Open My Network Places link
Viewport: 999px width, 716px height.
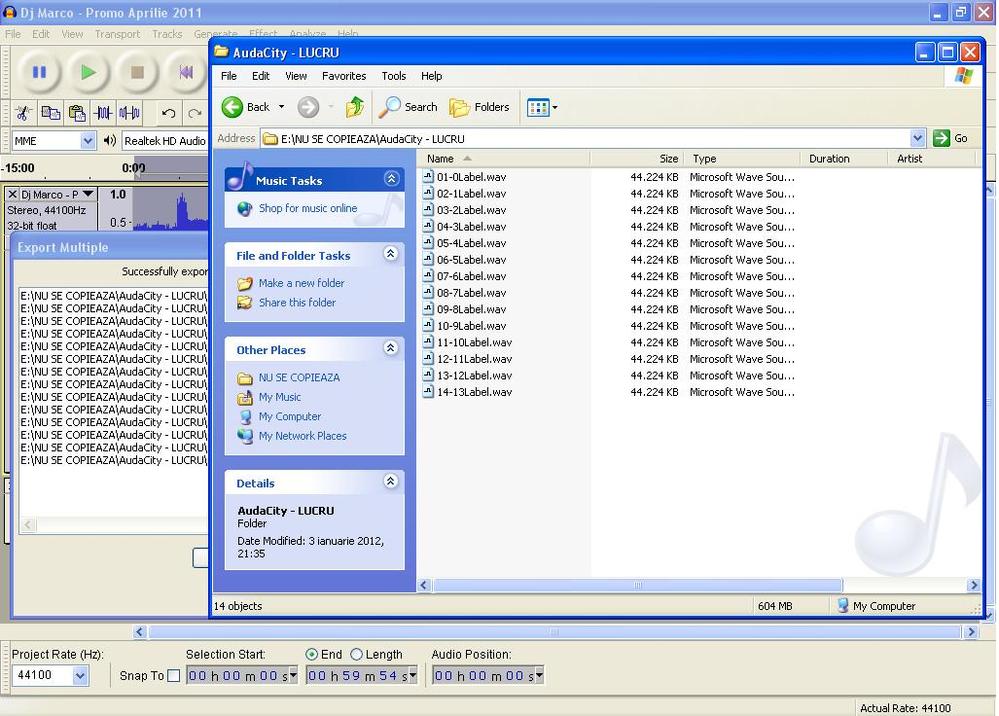point(303,436)
